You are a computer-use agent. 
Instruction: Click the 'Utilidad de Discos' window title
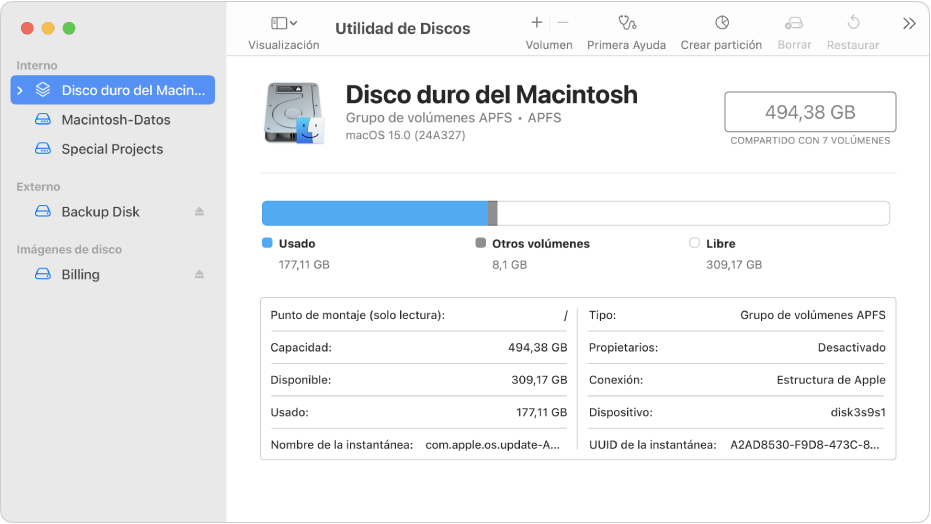click(x=403, y=28)
